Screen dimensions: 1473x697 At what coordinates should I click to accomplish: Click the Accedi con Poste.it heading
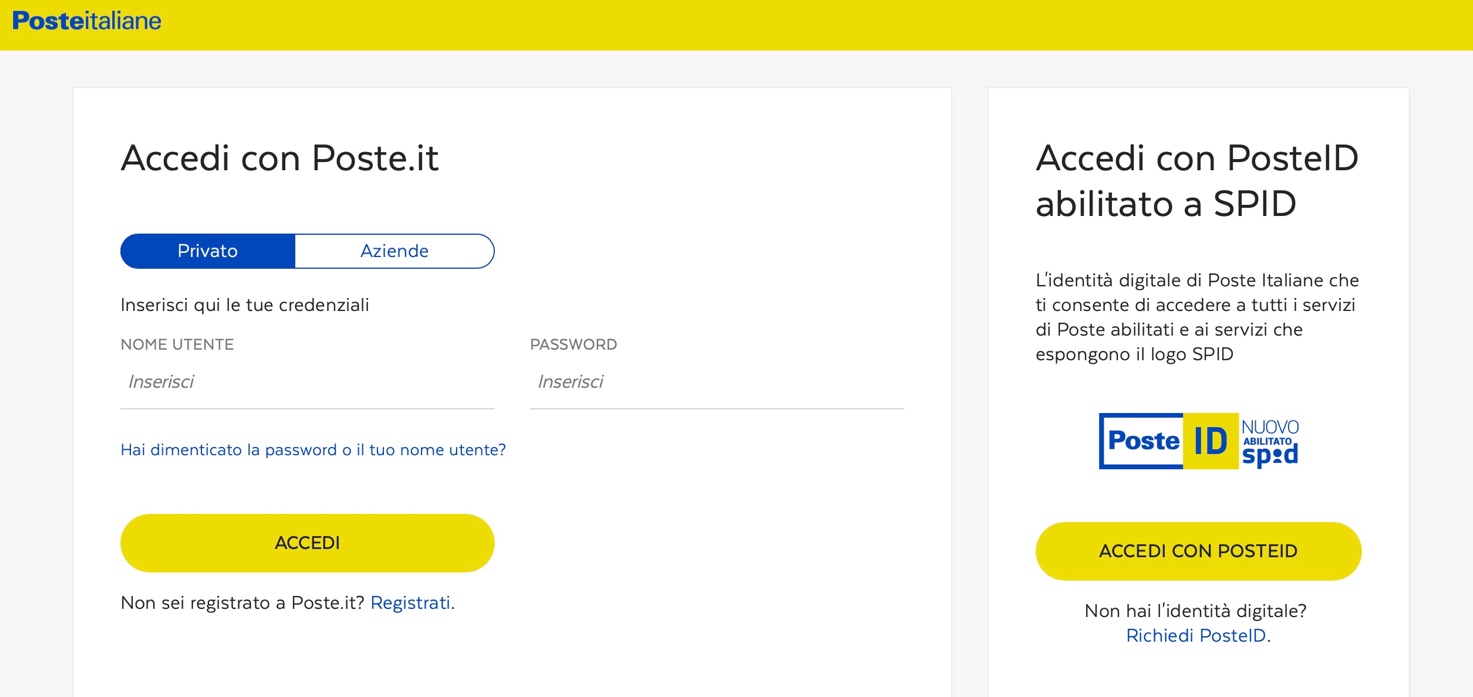coord(279,157)
